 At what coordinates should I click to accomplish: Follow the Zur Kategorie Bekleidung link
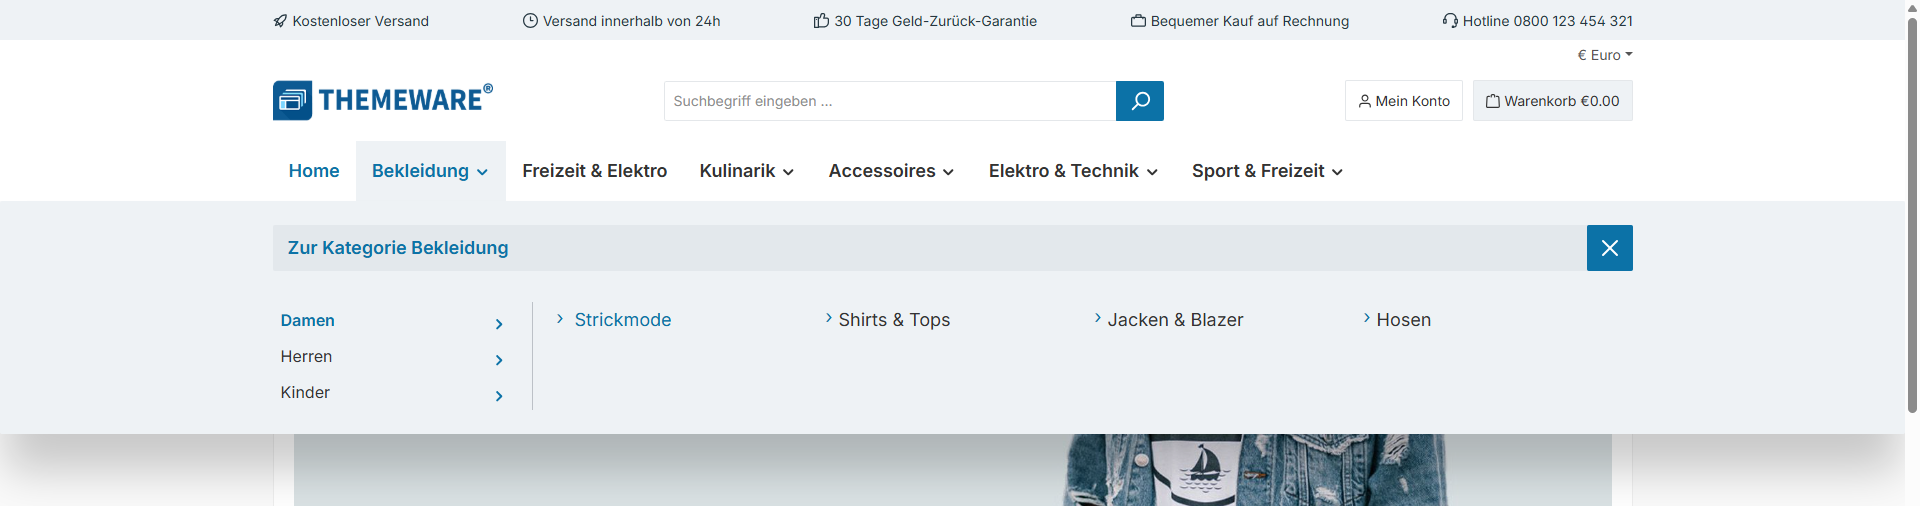398,248
